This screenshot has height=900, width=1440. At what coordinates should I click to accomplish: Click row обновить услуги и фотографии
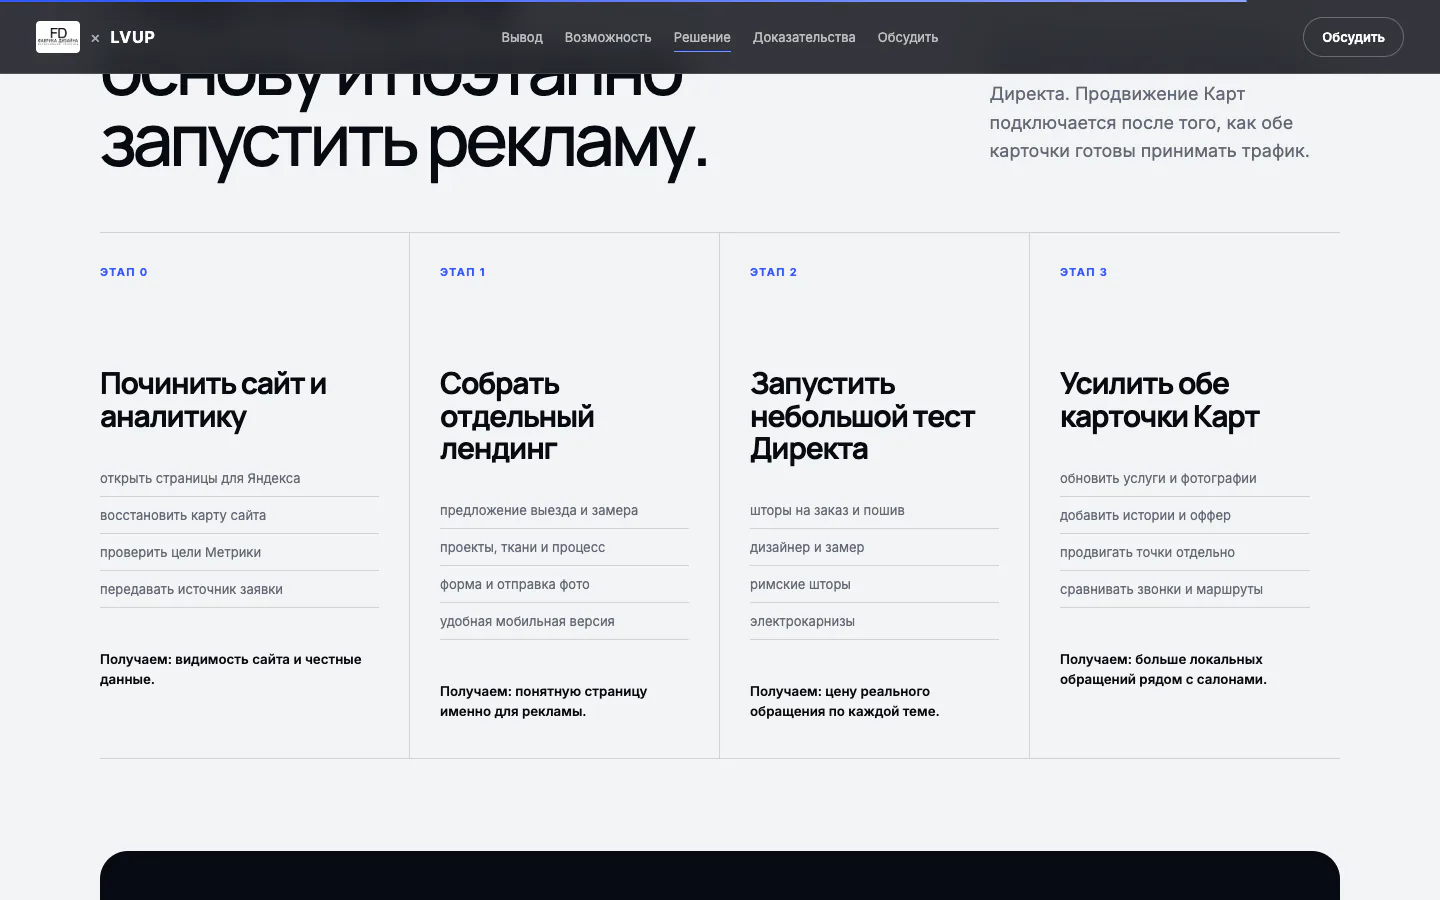tap(1184, 478)
